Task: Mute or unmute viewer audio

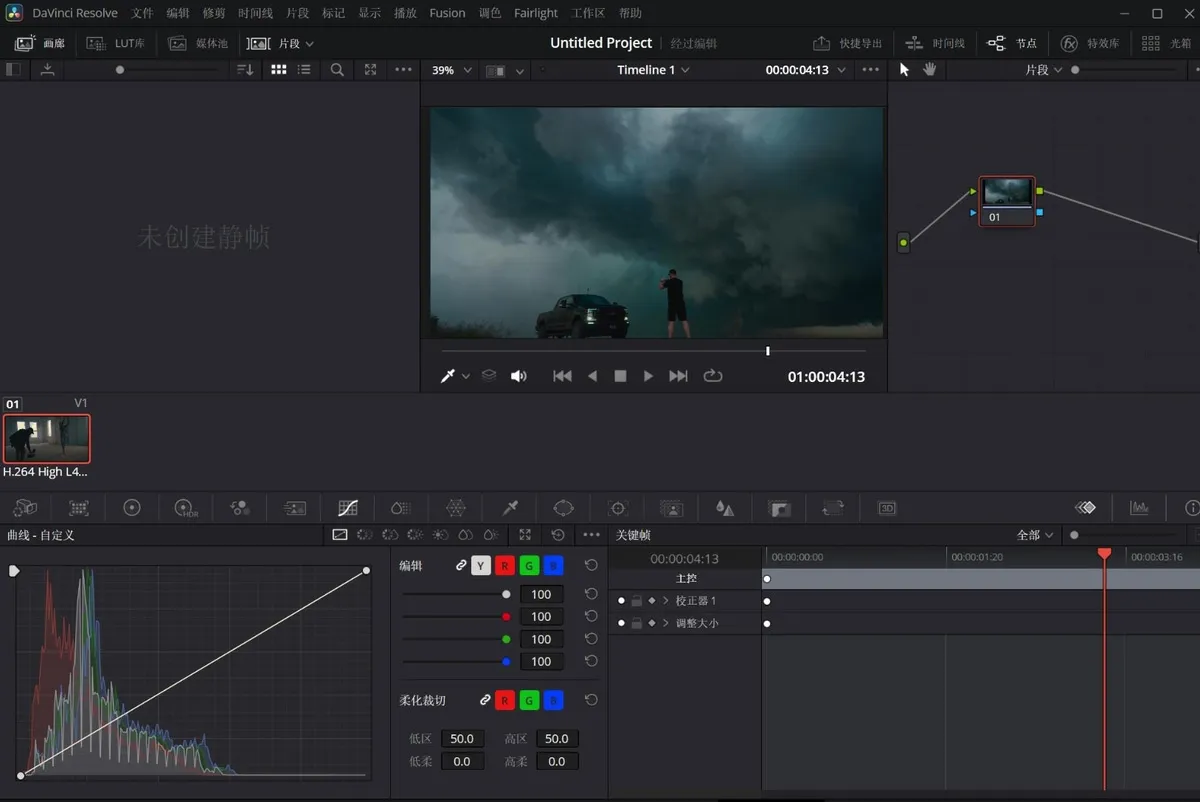Action: click(x=518, y=376)
